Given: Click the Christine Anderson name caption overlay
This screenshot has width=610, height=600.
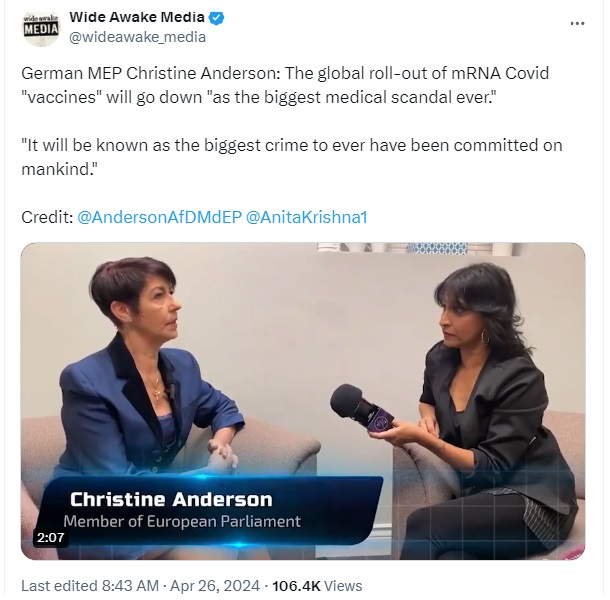Looking at the screenshot, I should click(x=171, y=499).
